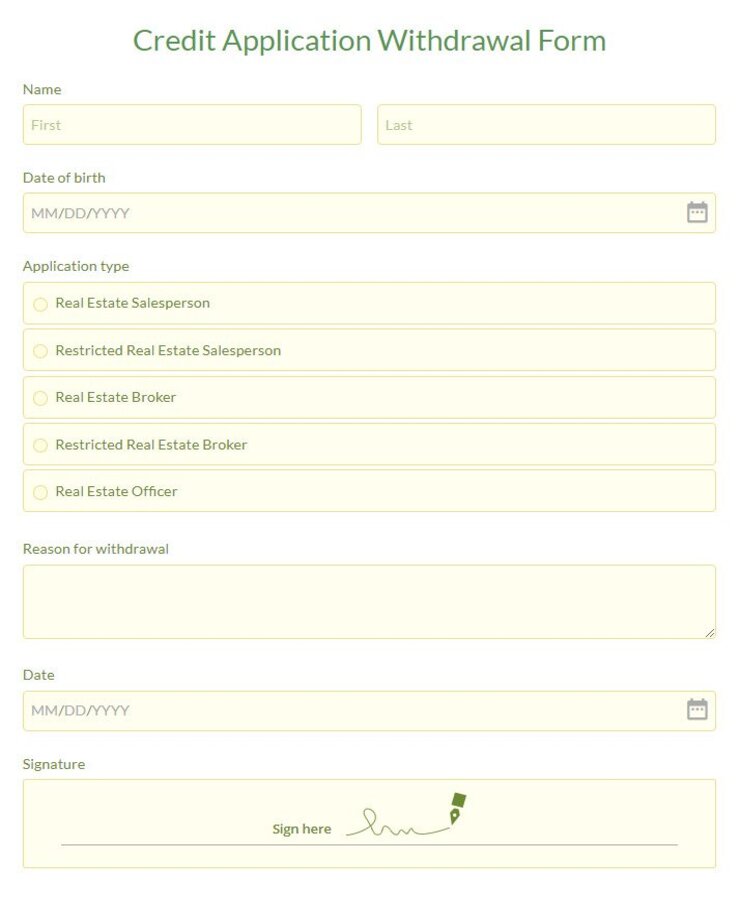740x900 pixels.
Task: Select the Real Estate Salesperson radio button
Action: pos(40,304)
